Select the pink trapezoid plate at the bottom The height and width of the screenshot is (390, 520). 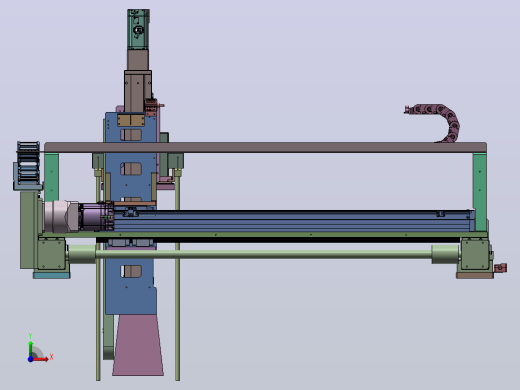(138, 345)
